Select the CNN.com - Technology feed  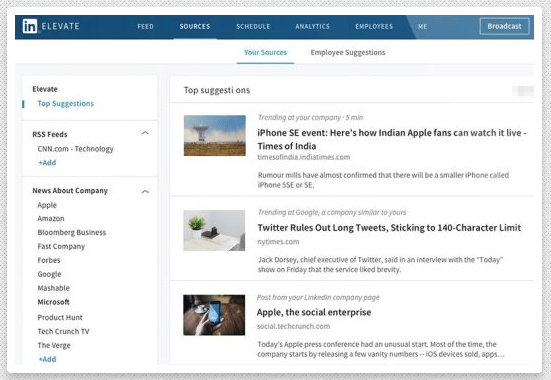76,149
